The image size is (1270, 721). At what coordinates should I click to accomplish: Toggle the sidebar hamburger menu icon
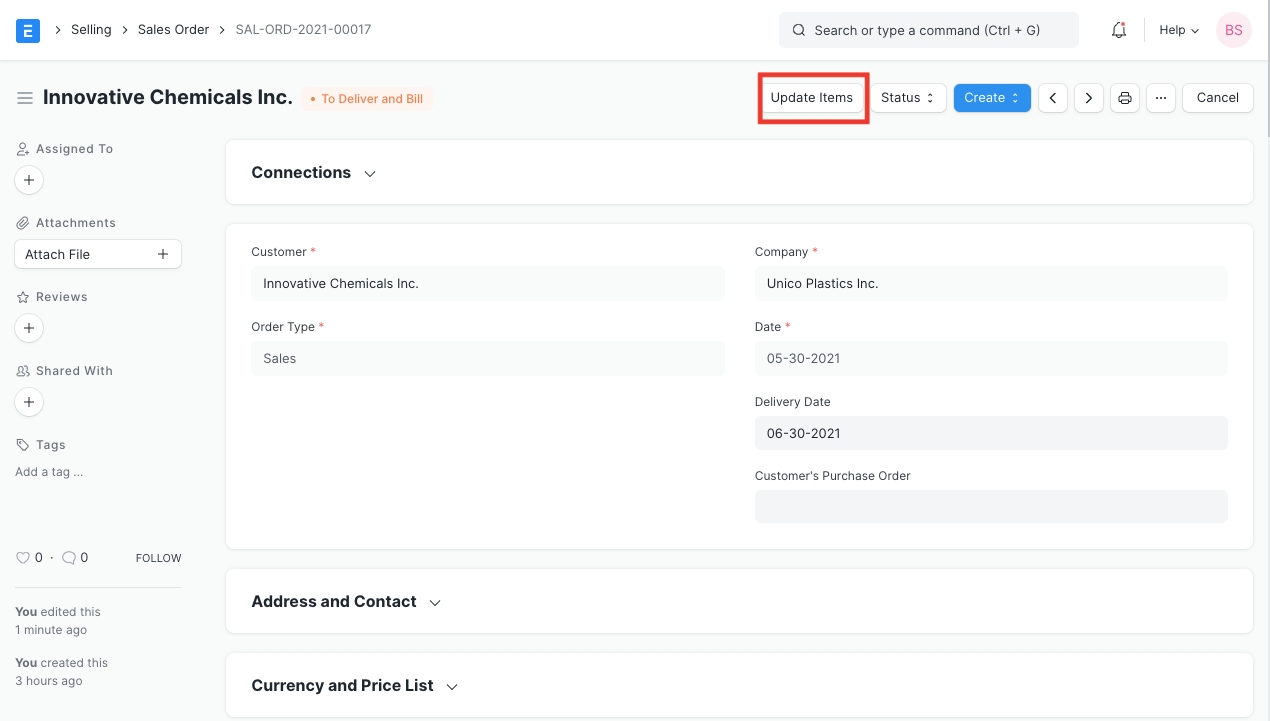pyautogui.click(x=25, y=98)
